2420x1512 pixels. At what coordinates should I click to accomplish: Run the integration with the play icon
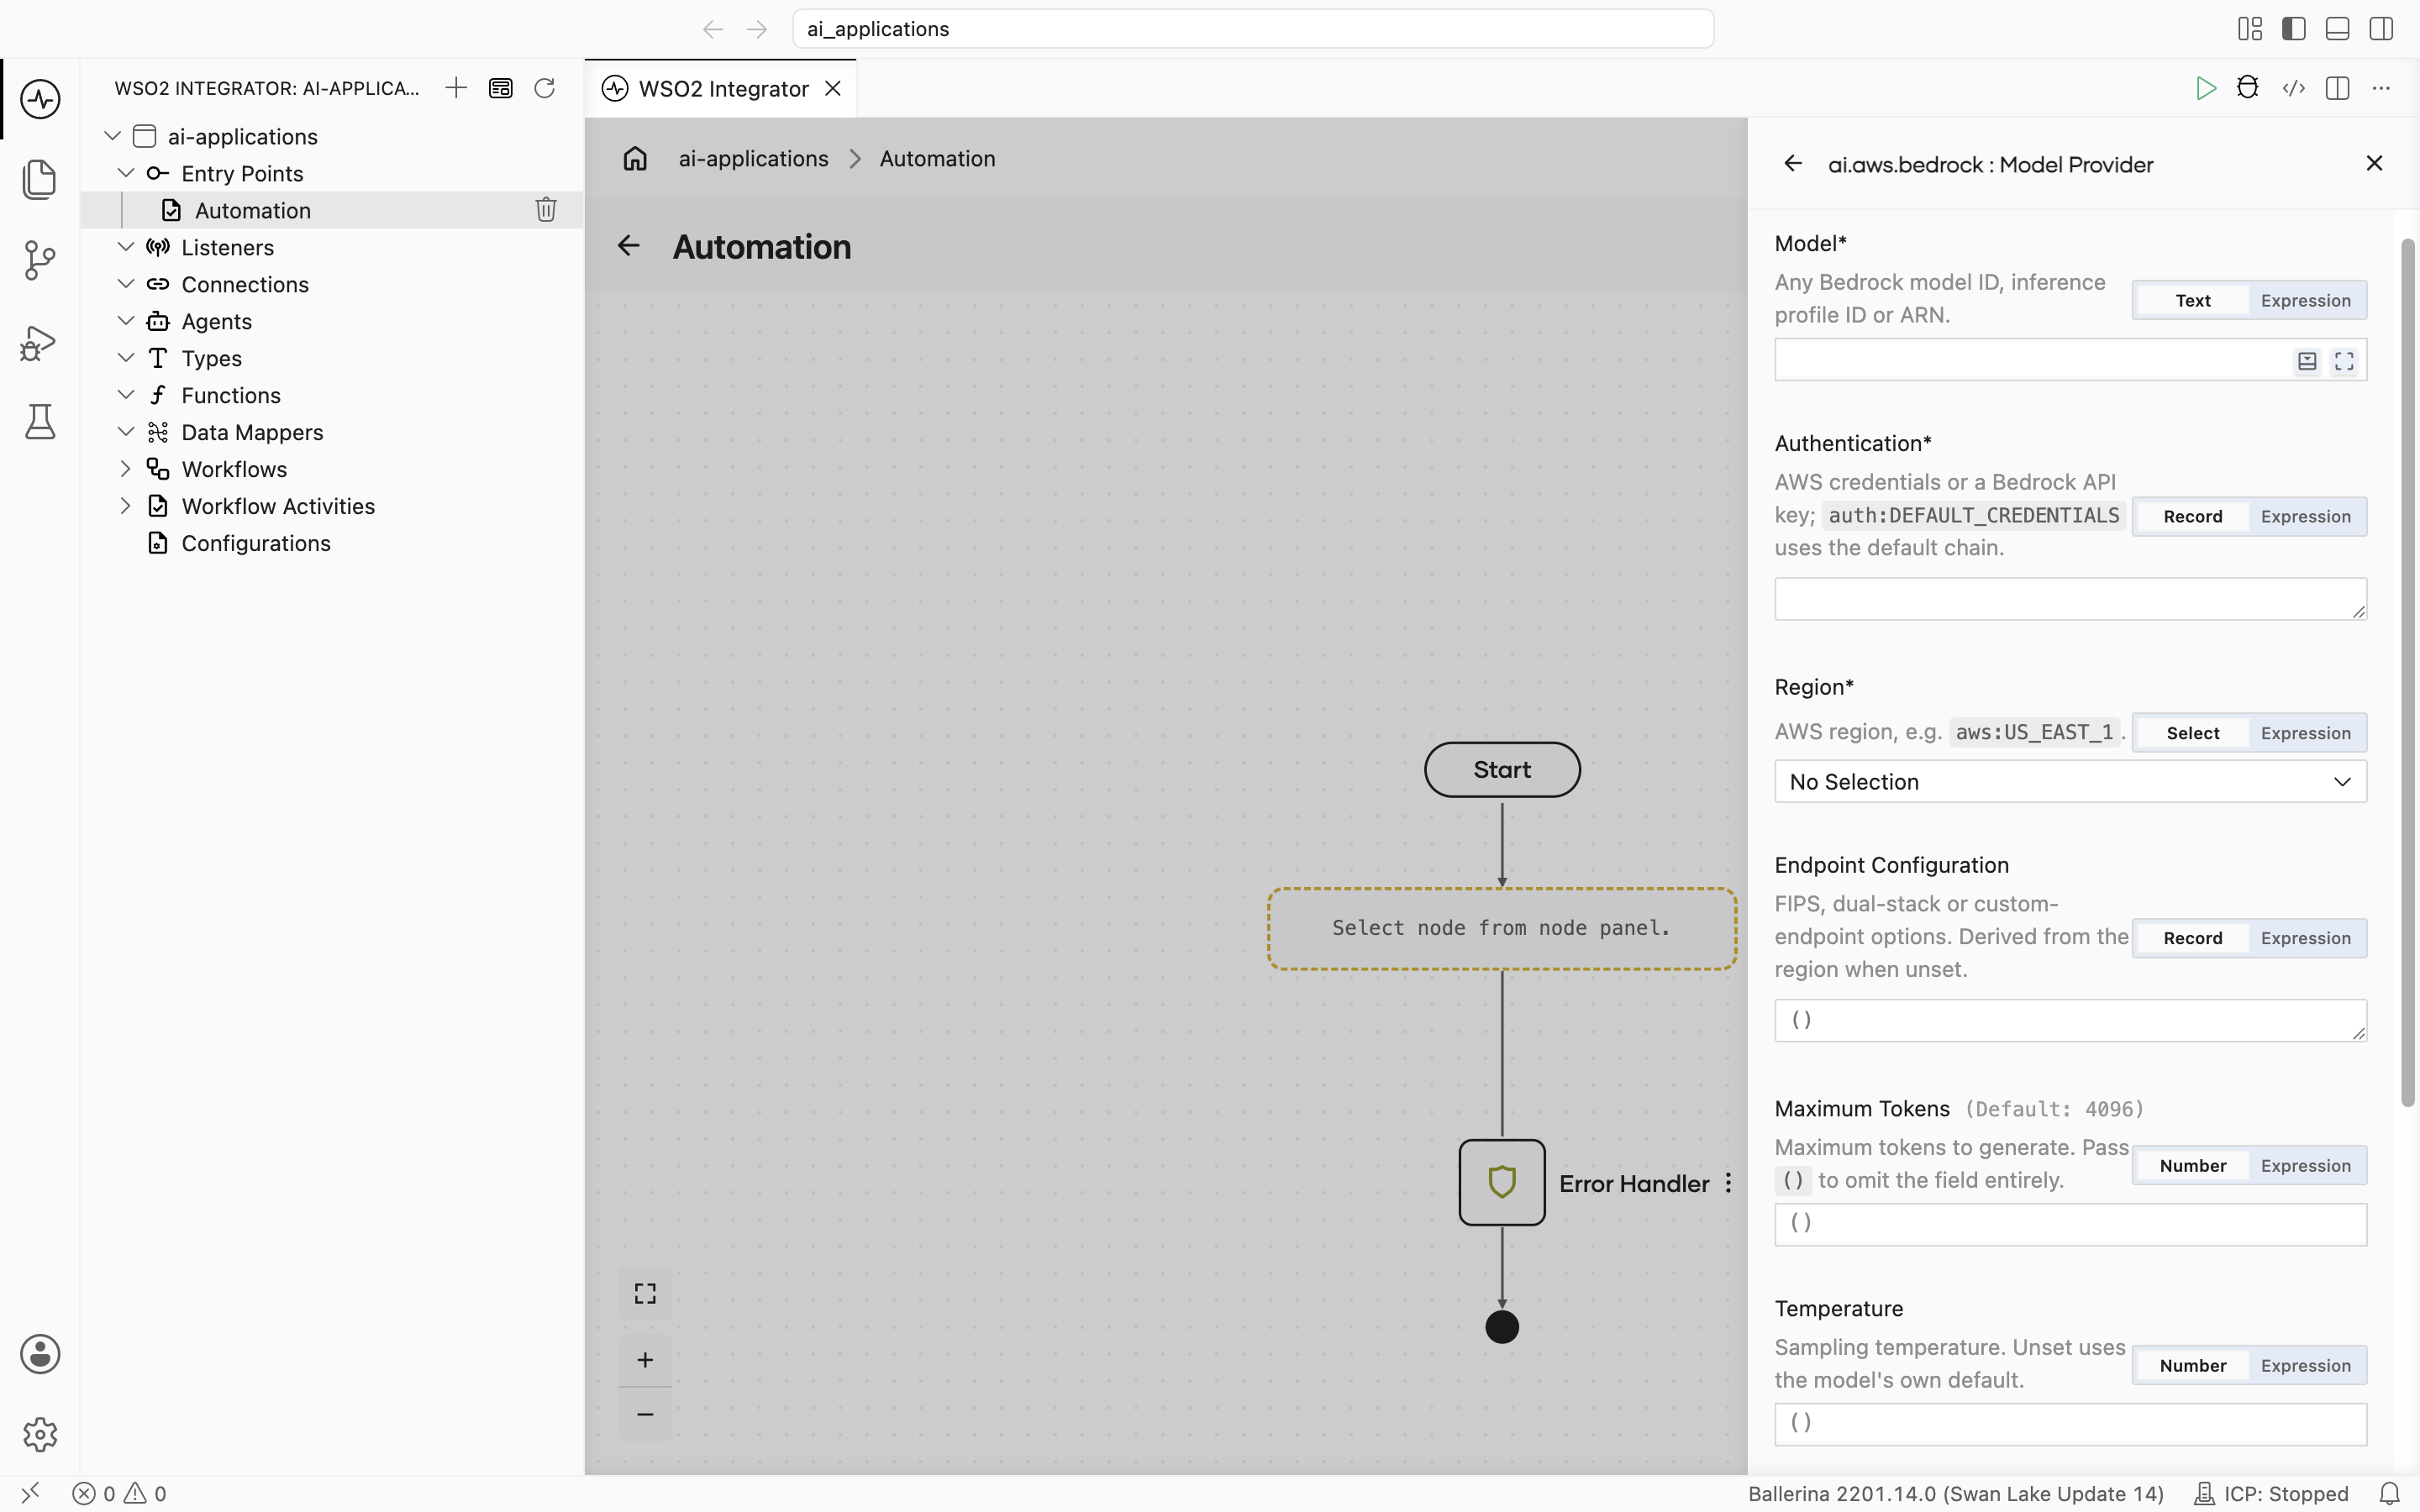pyautogui.click(x=2205, y=88)
